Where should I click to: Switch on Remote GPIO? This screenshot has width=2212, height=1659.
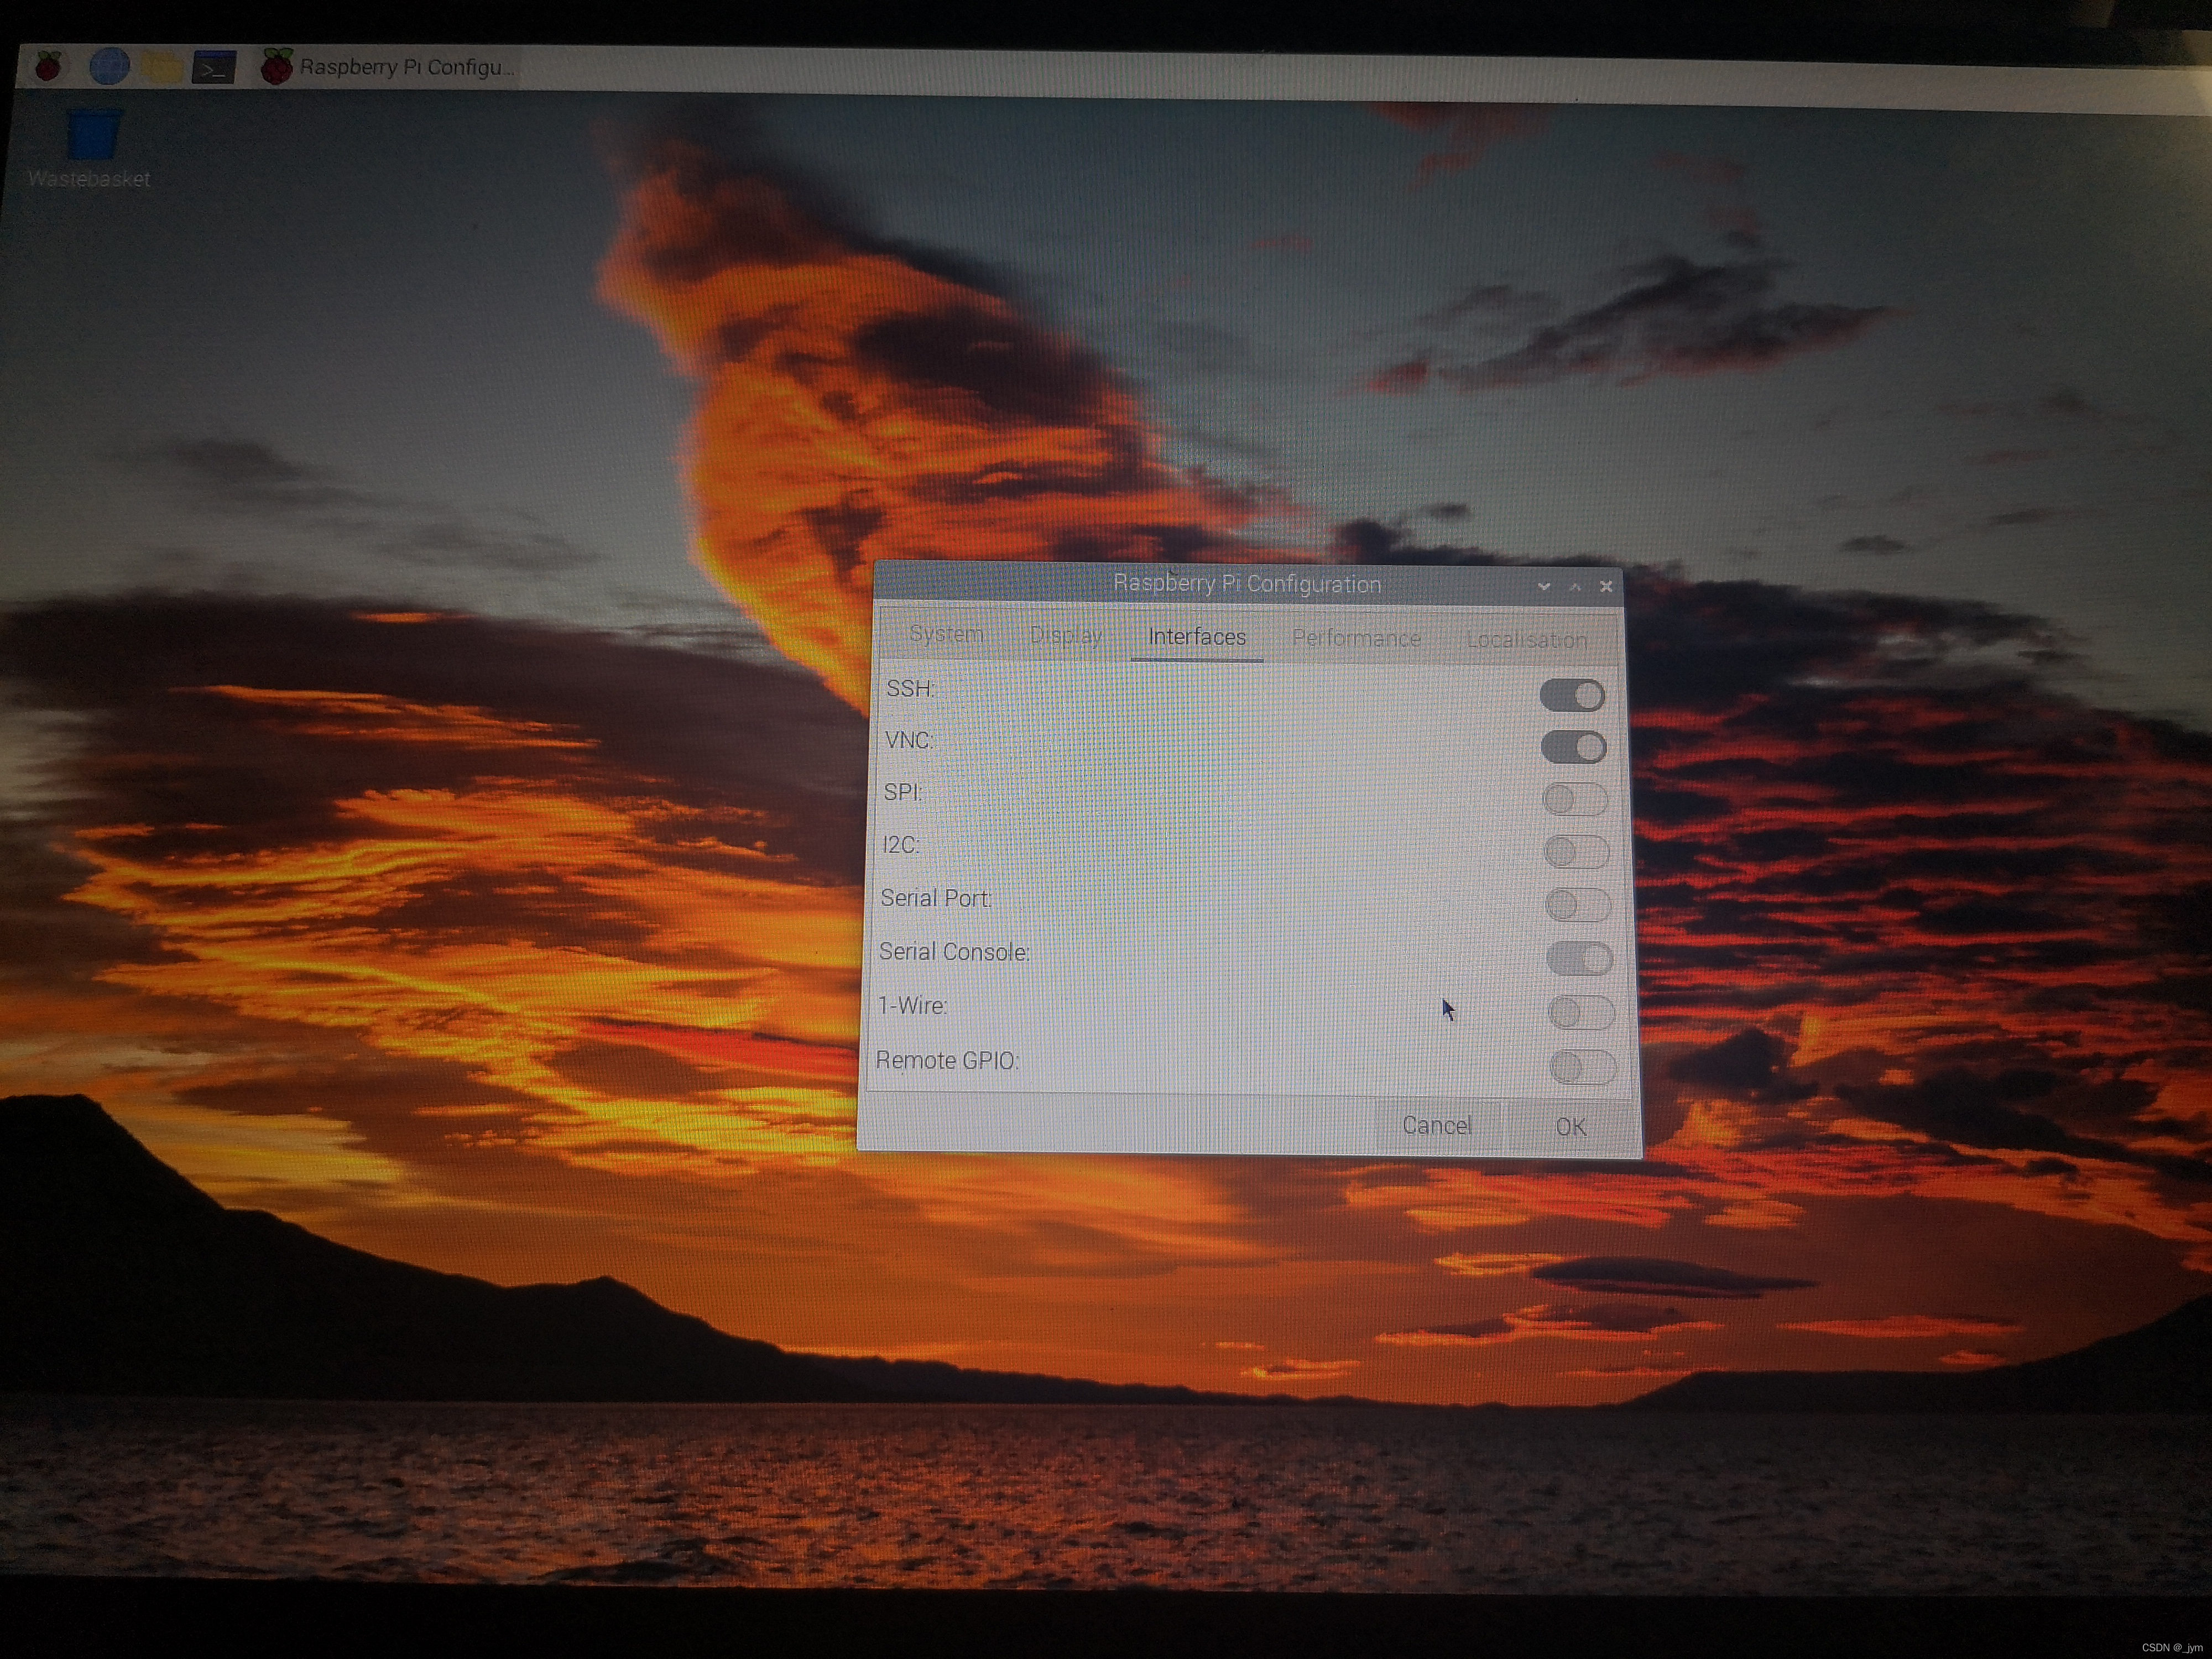pos(1582,1067)
